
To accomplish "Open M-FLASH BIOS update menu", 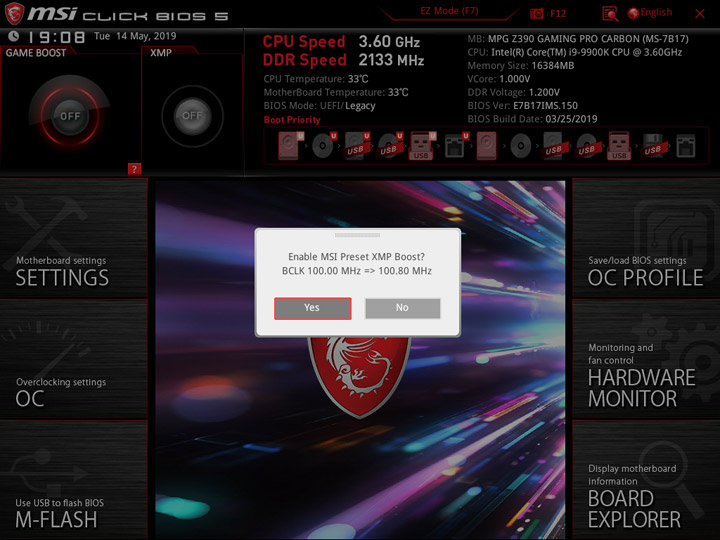I will [x=73, y=480].
